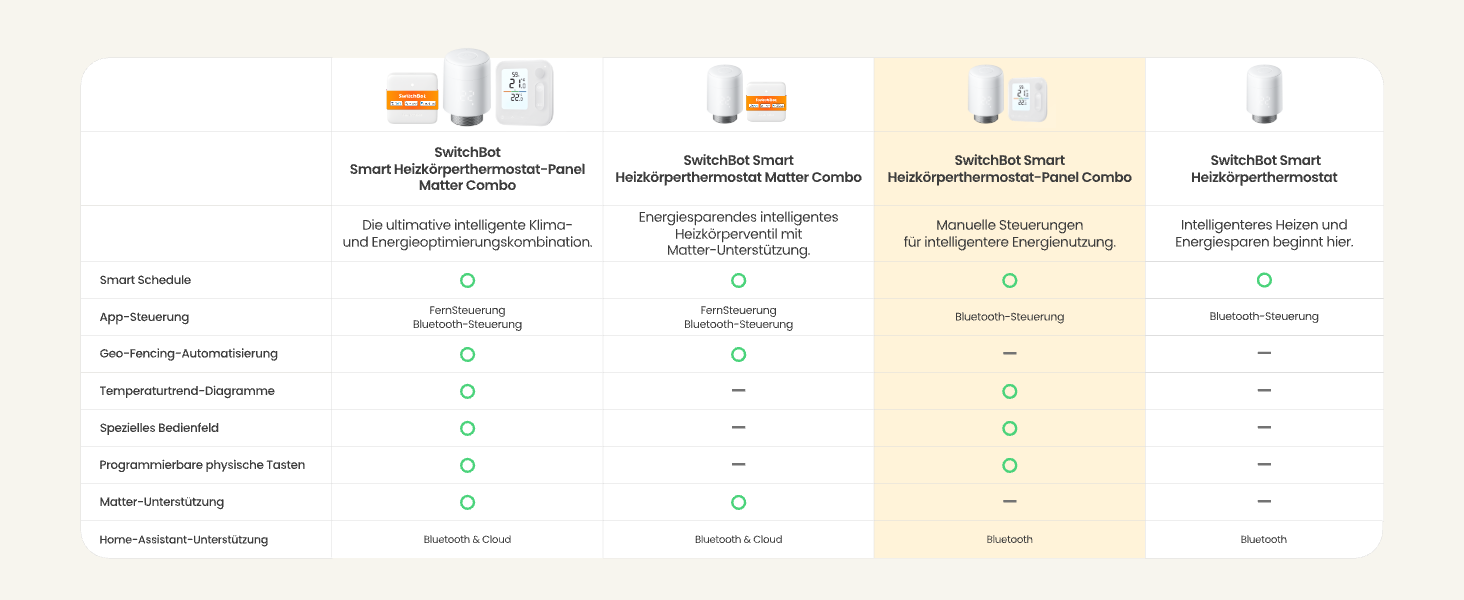Image resolution: width=1464 pixels, height=600 pixels.
Task: Select the SwitchBot Smart Heizkörperthermostat title
Action: (x=1265, y=169)
